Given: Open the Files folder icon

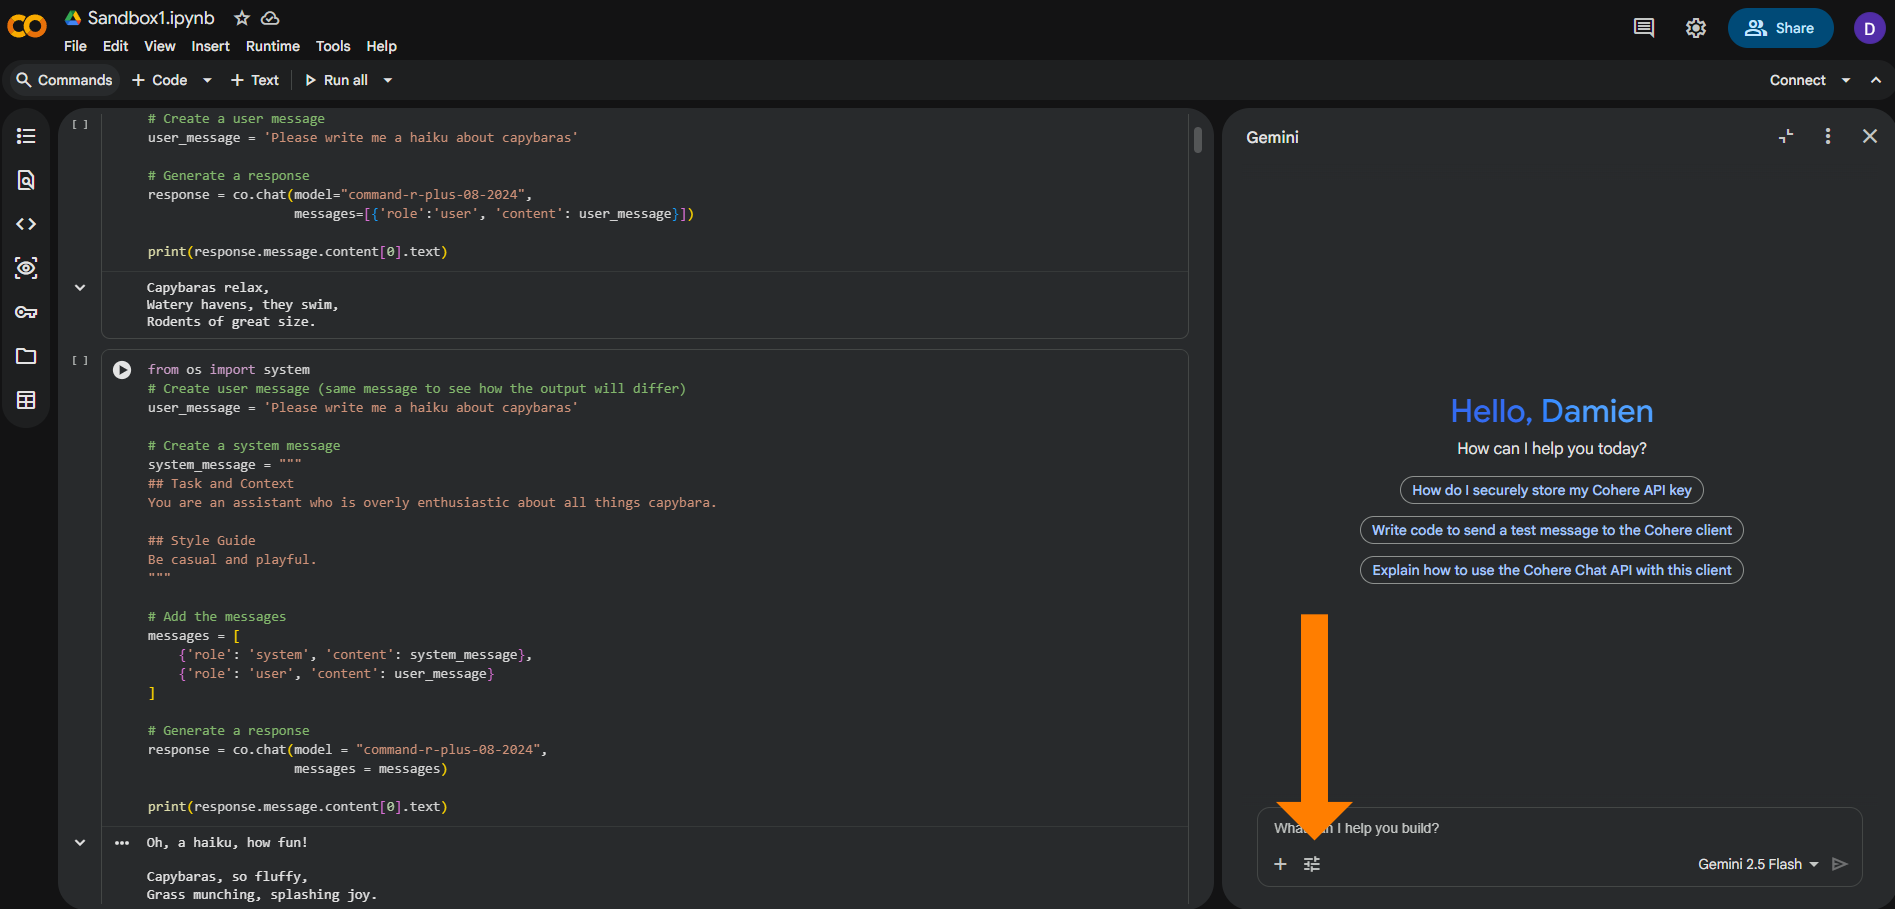Looking at the screenshot, I should [26, 356].
